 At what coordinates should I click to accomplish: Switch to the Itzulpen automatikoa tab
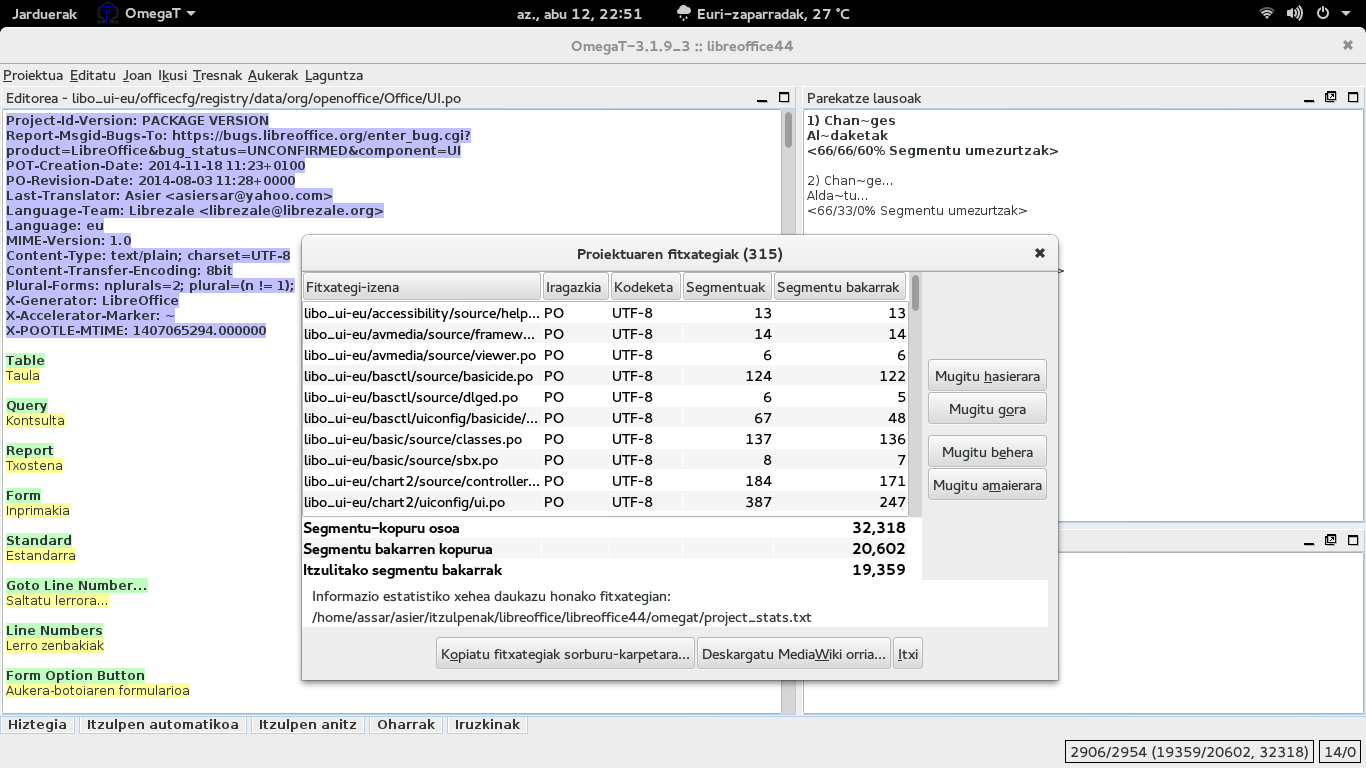pos(163,724)
